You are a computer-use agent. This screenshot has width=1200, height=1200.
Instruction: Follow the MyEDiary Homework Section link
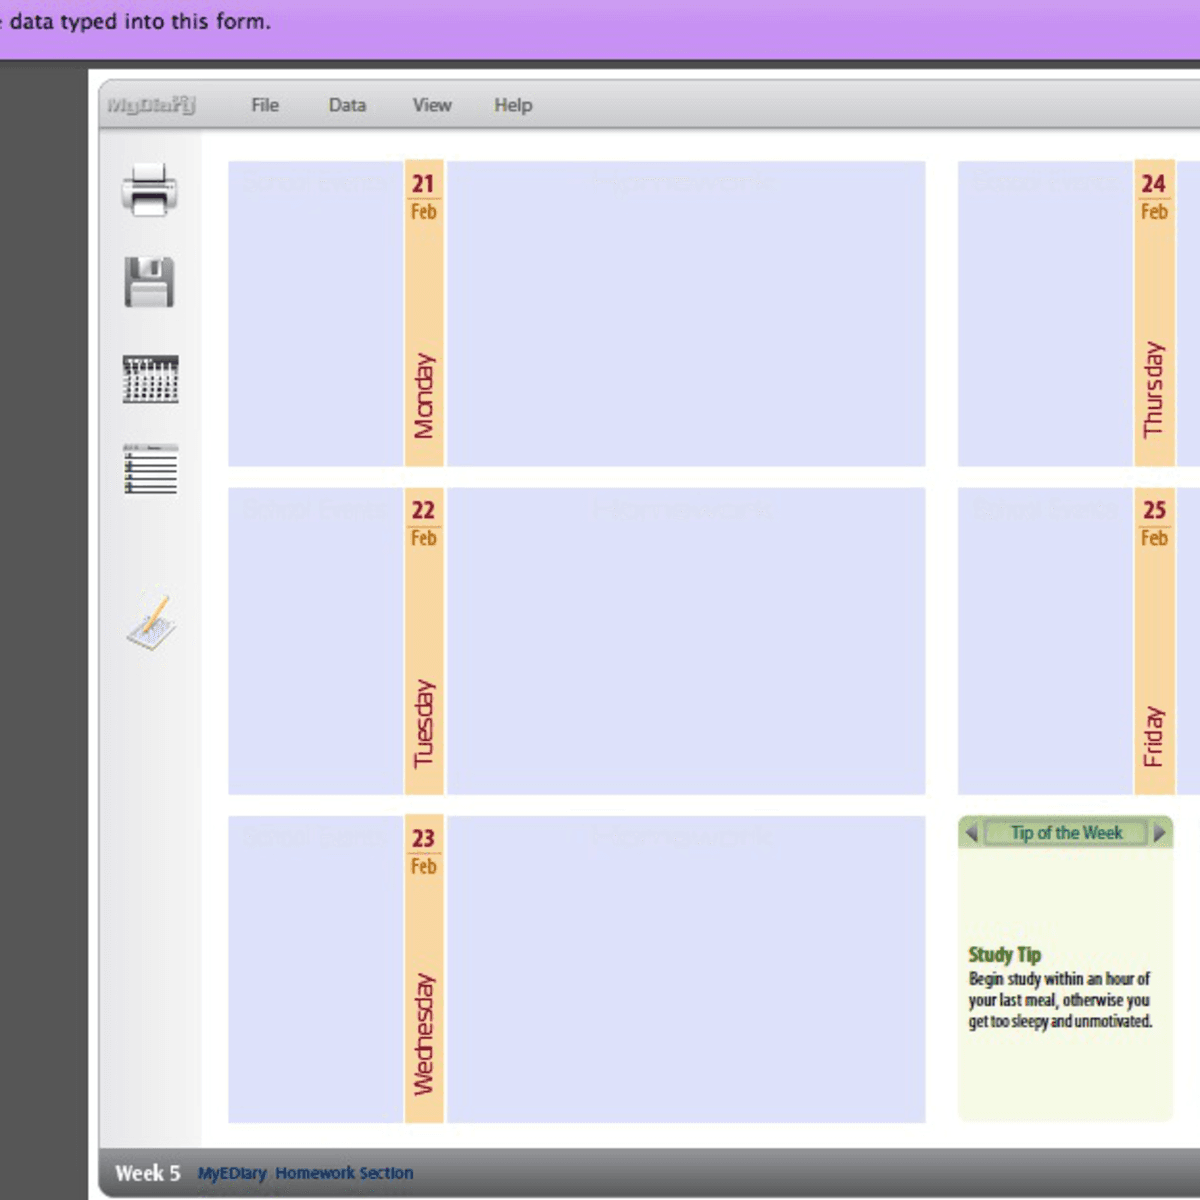[305, 1173]
